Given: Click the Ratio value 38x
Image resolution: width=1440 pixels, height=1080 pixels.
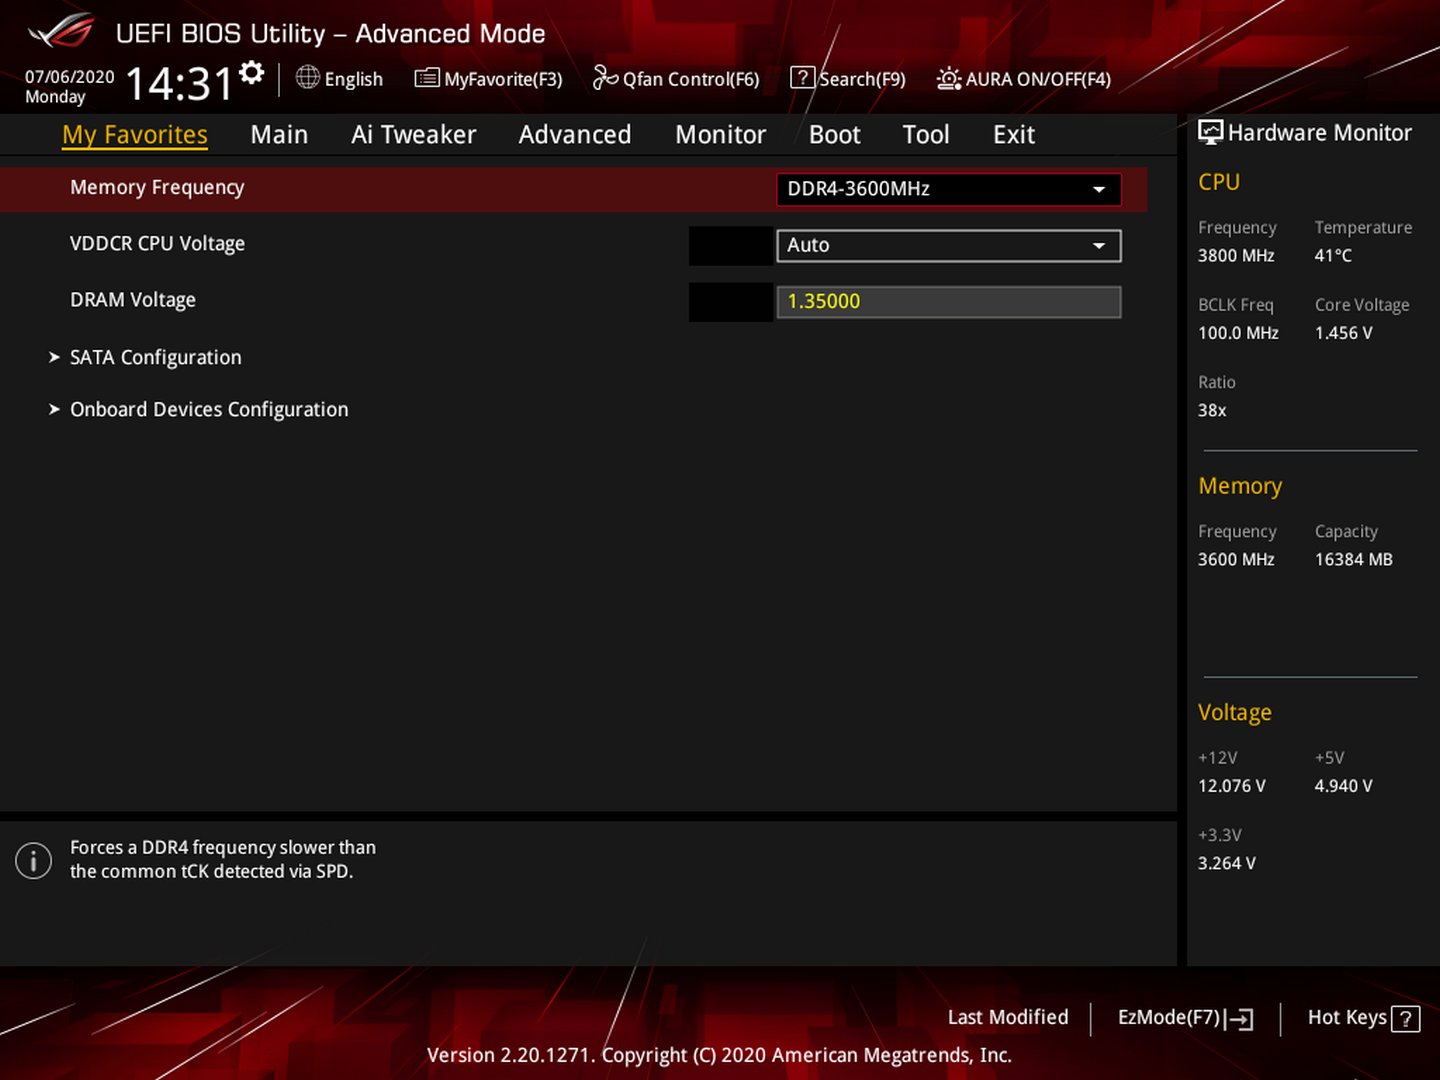Looking at the screenshot, I should coord(1212,410).
